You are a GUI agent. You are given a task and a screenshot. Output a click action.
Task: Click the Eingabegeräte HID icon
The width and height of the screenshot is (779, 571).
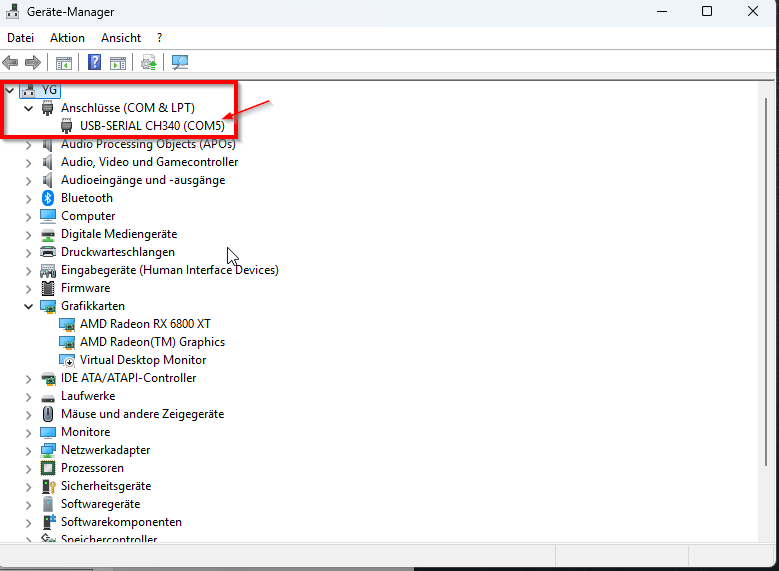click(48, 270)
